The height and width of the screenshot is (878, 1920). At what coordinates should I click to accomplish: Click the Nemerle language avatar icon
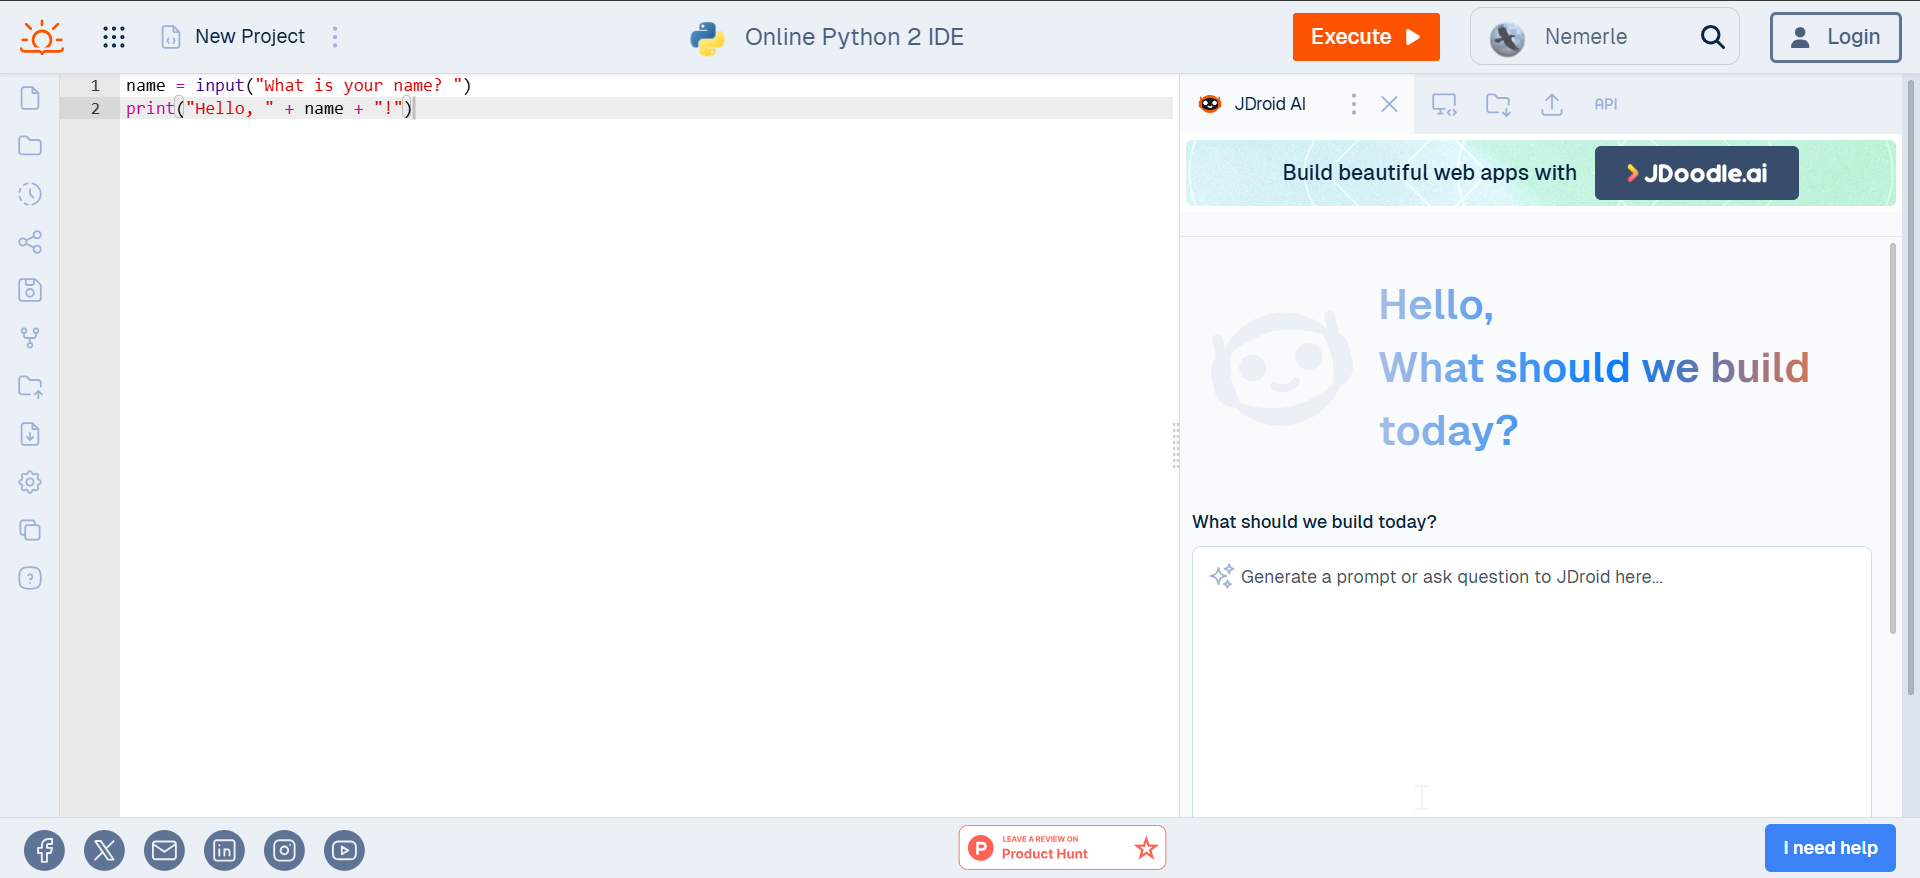click(x=1507, y=38)
